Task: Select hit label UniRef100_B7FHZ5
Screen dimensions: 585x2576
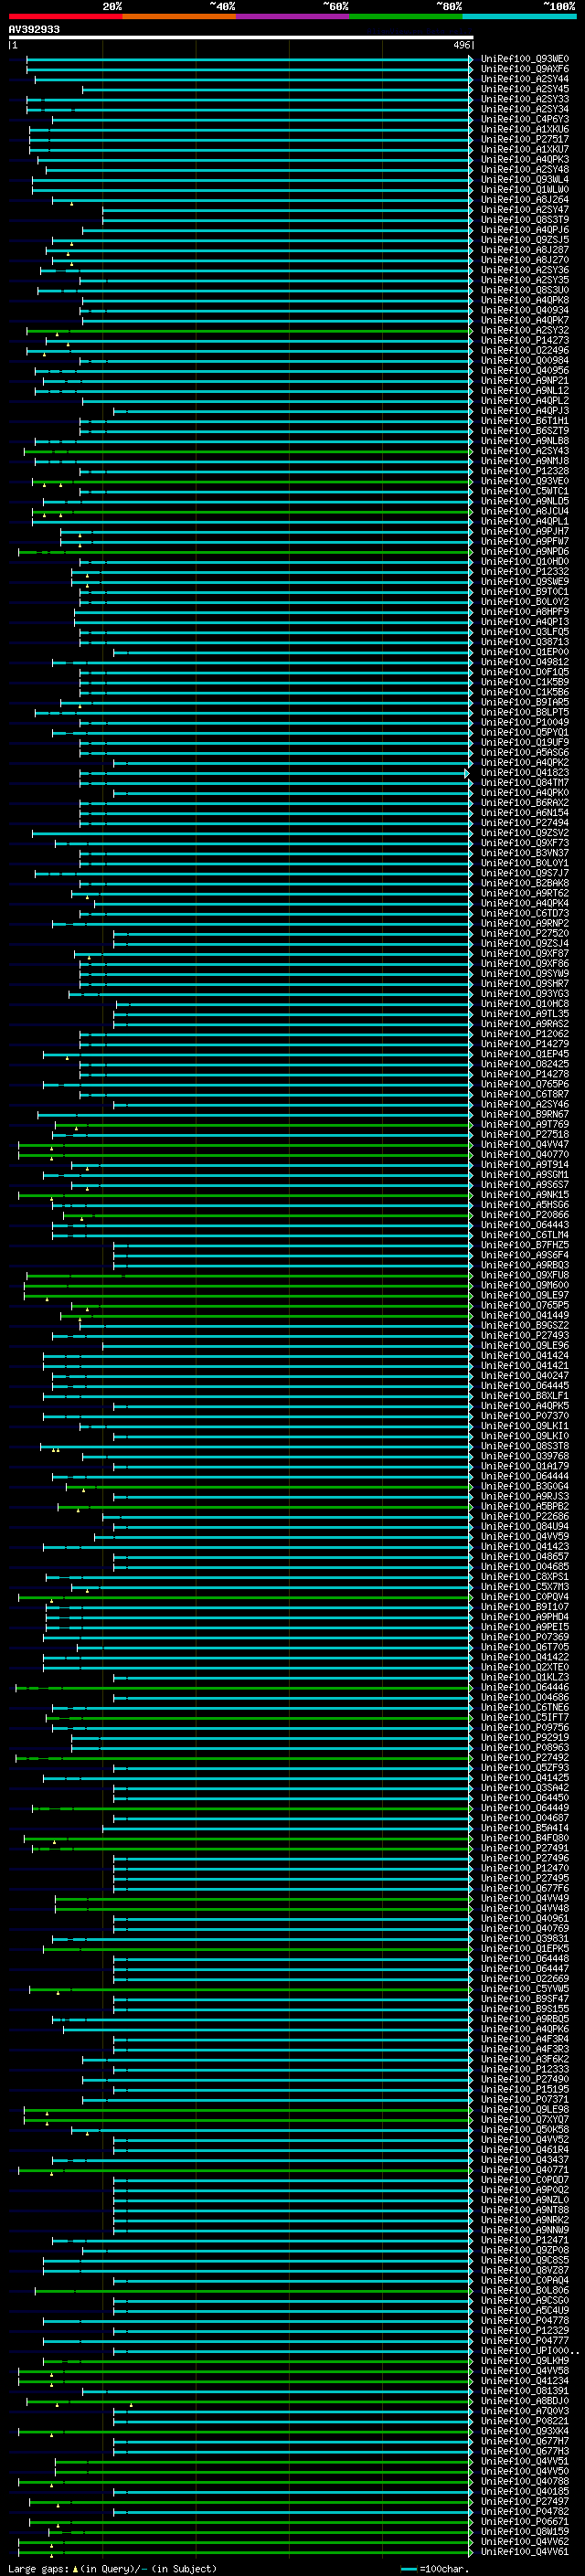Action: click(525, 1245)
